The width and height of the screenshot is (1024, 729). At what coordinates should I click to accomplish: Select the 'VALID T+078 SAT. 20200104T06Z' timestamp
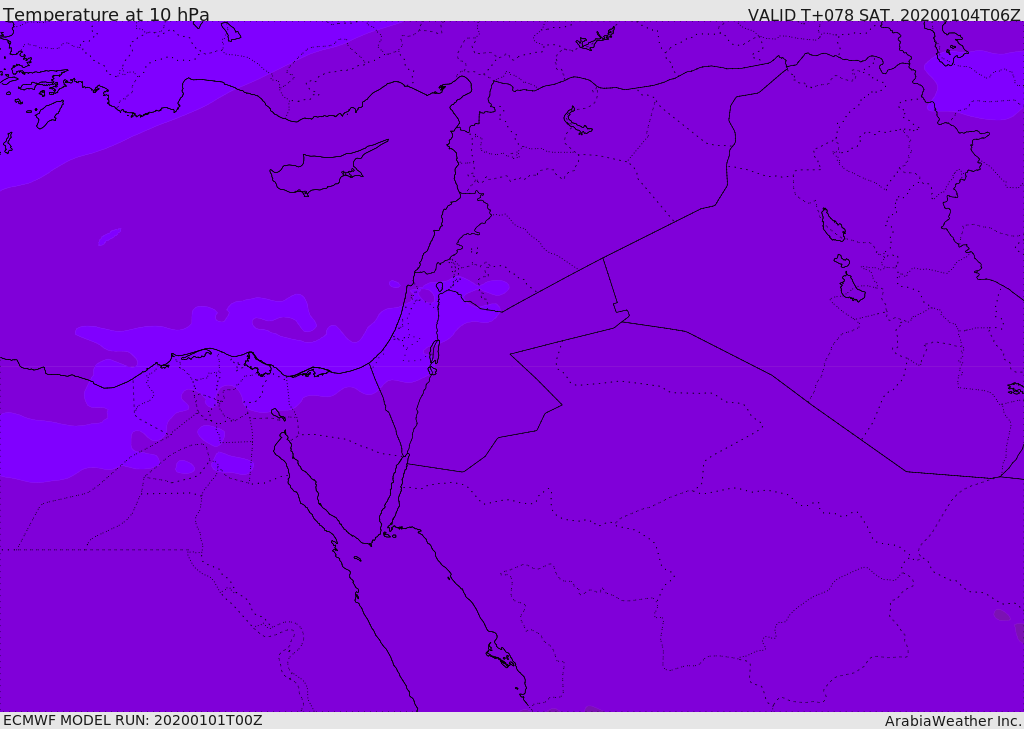[x=884, y=14]
